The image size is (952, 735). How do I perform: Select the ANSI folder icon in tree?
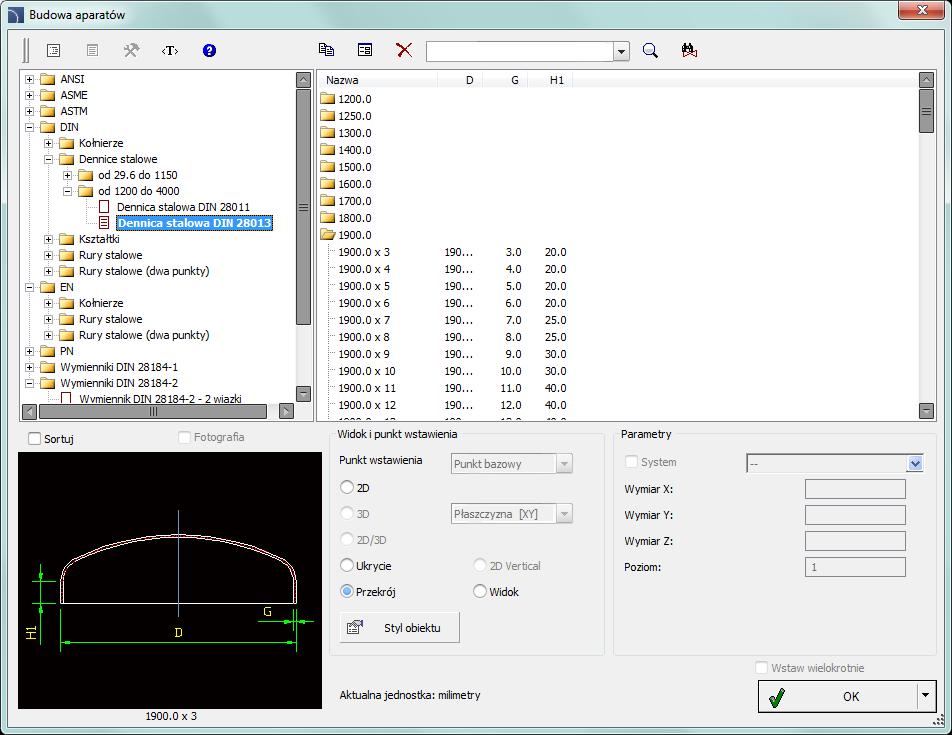pos(47,79)
